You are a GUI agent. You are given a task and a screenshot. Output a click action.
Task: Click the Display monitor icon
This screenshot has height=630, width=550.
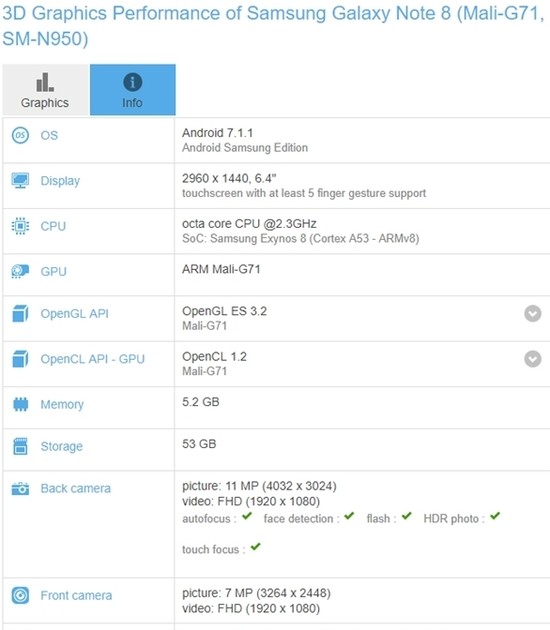(x=20, y=181)
